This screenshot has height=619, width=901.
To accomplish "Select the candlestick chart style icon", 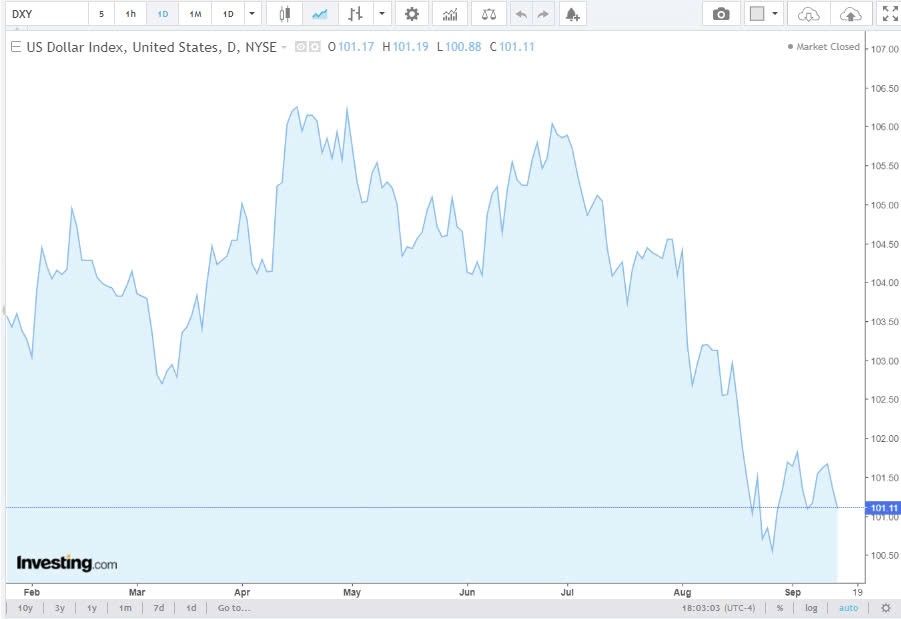I will [285, 14].
